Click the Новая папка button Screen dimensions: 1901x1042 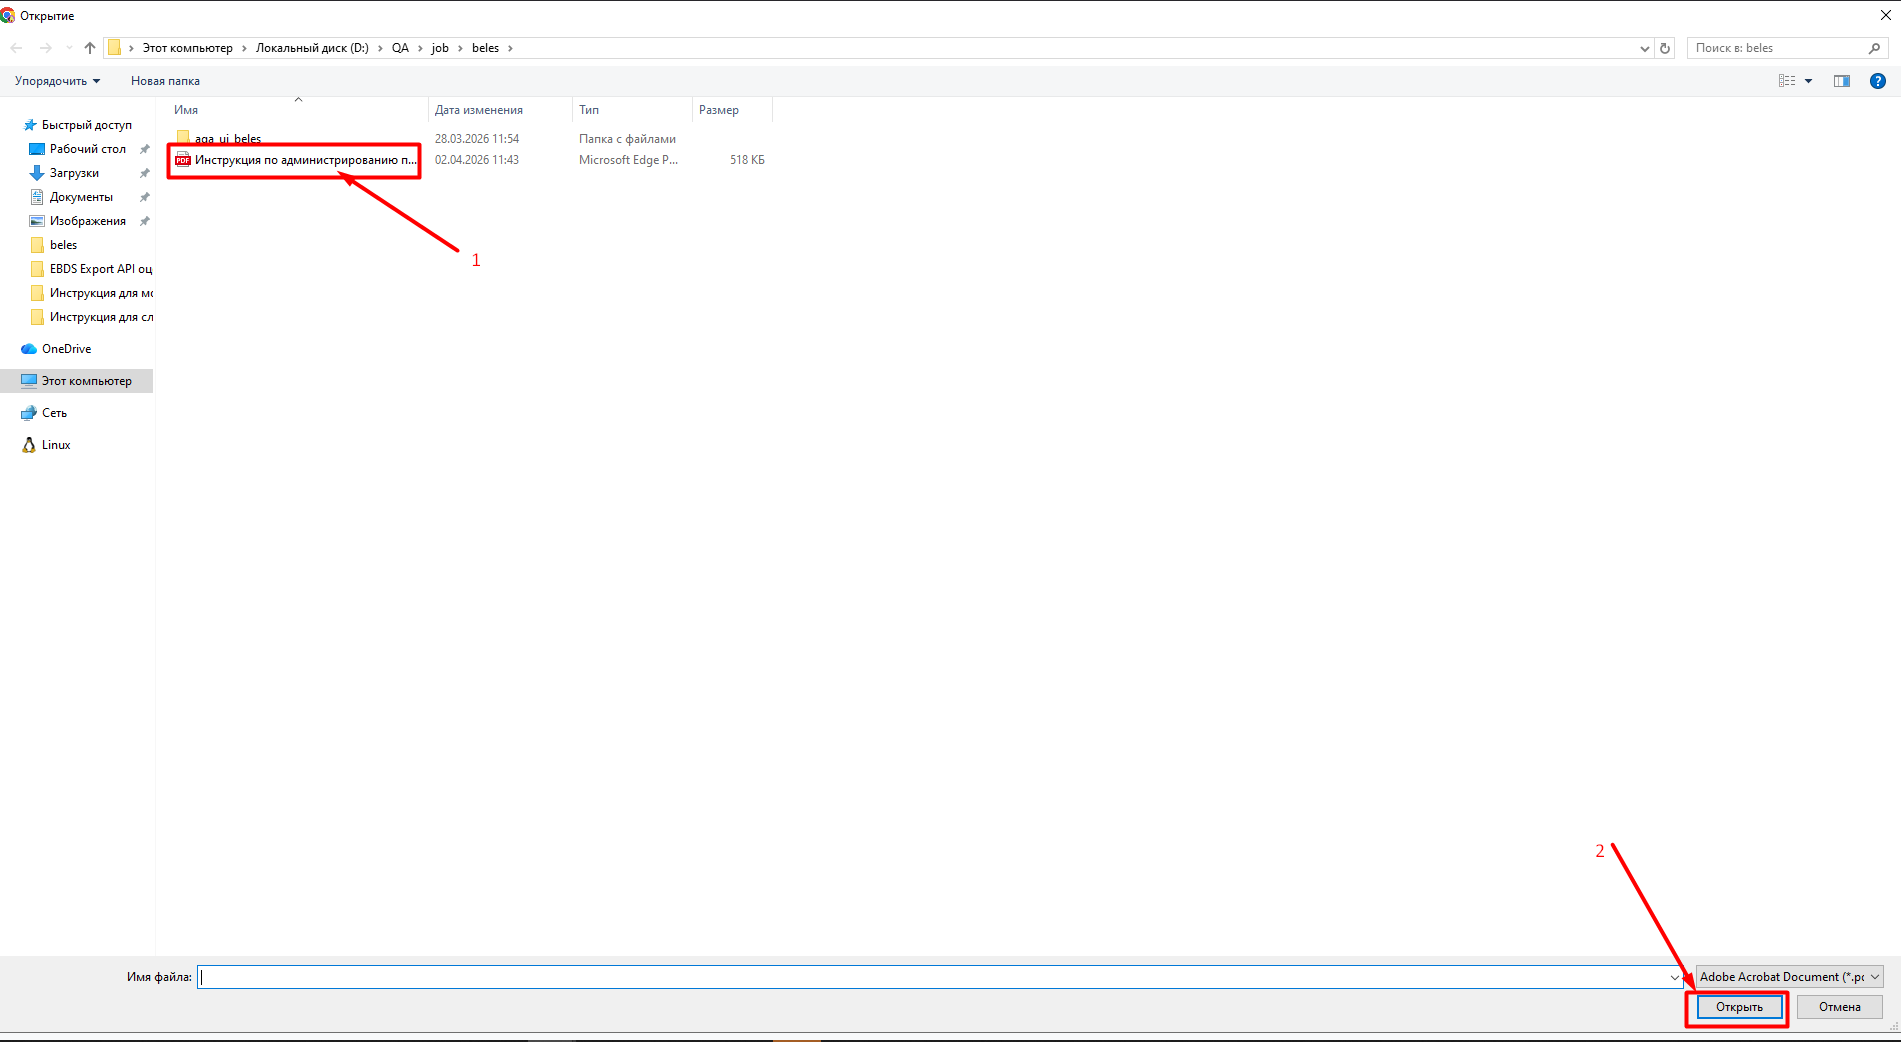point(165,81)
